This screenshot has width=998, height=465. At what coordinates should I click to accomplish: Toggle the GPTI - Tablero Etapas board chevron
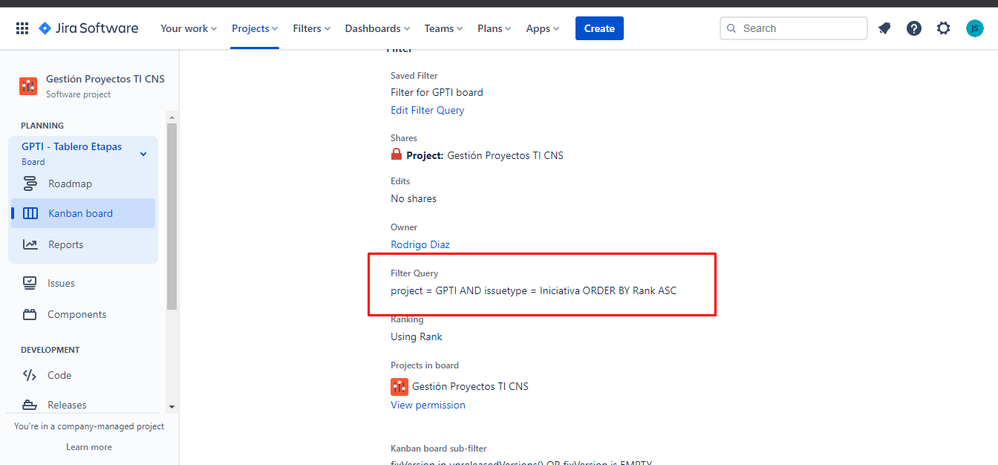(143, 154)
